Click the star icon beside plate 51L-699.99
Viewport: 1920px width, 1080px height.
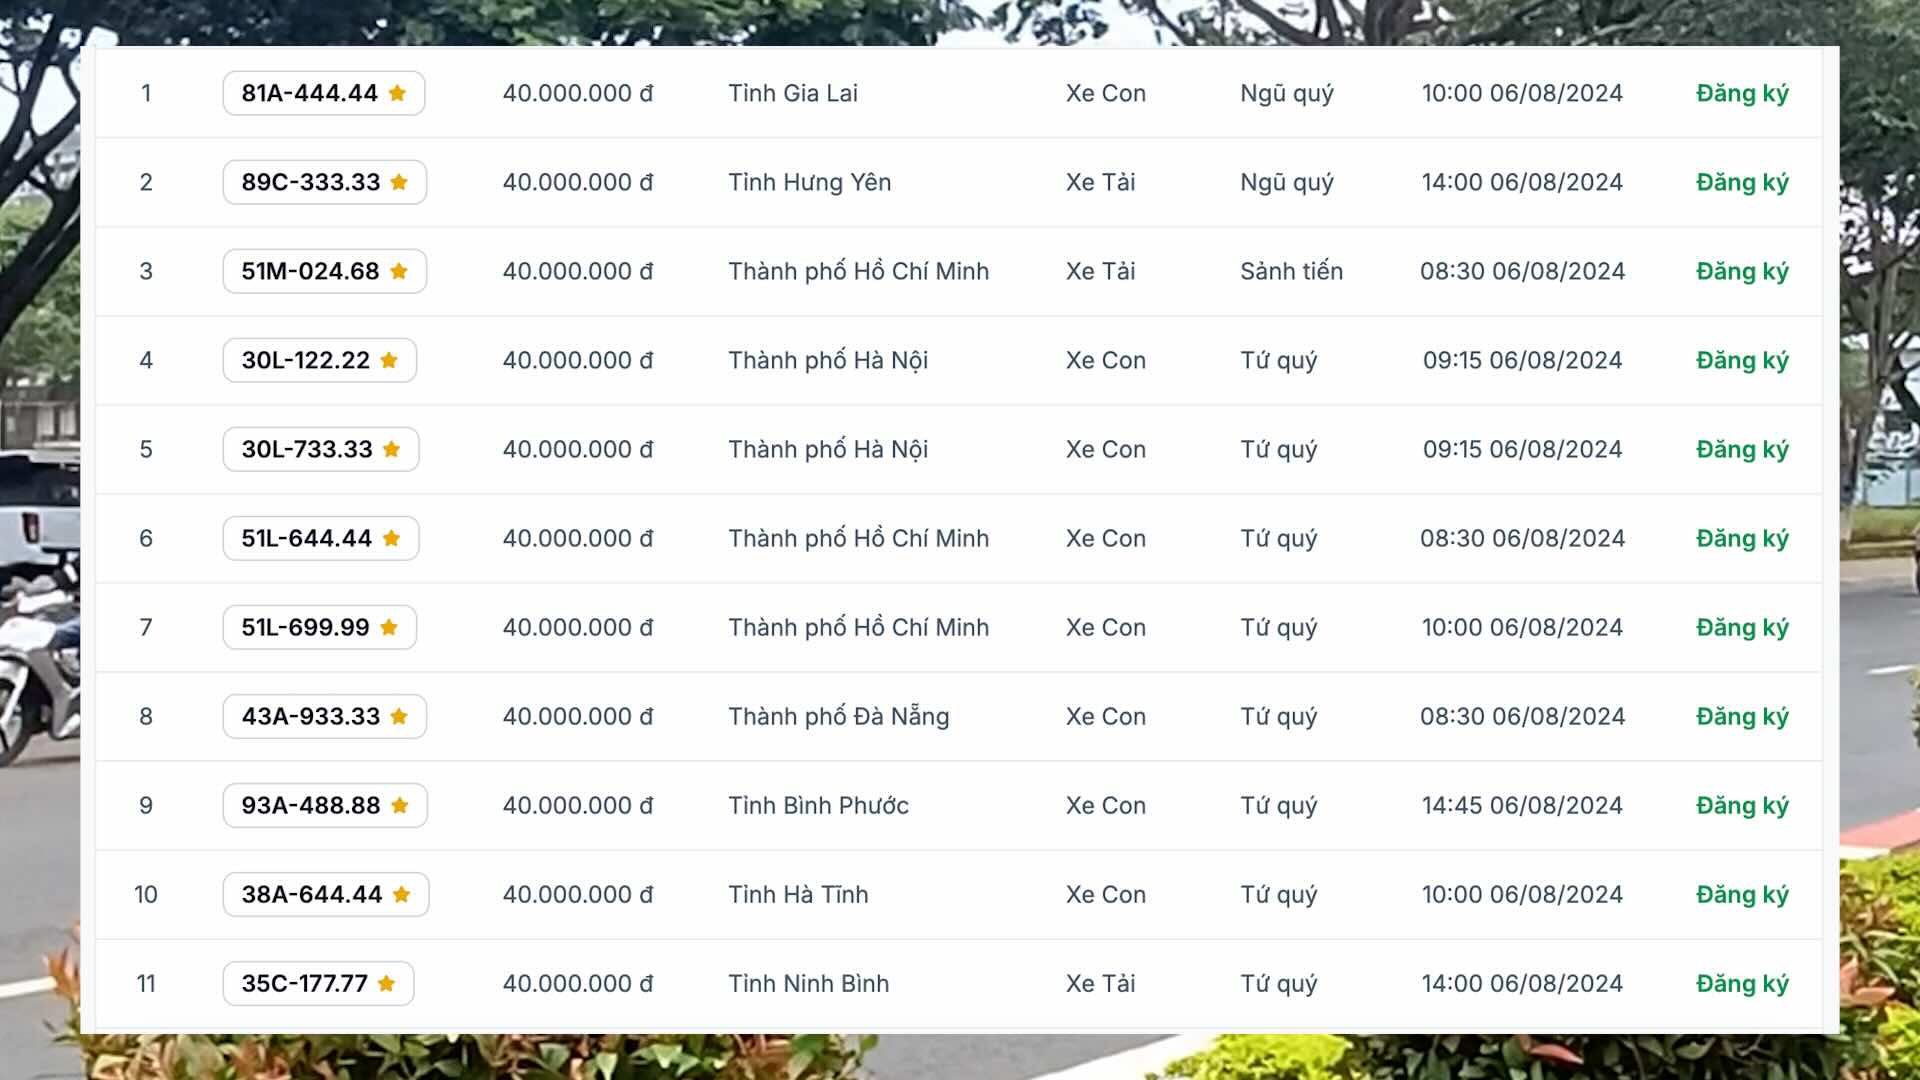click(389, 627)
